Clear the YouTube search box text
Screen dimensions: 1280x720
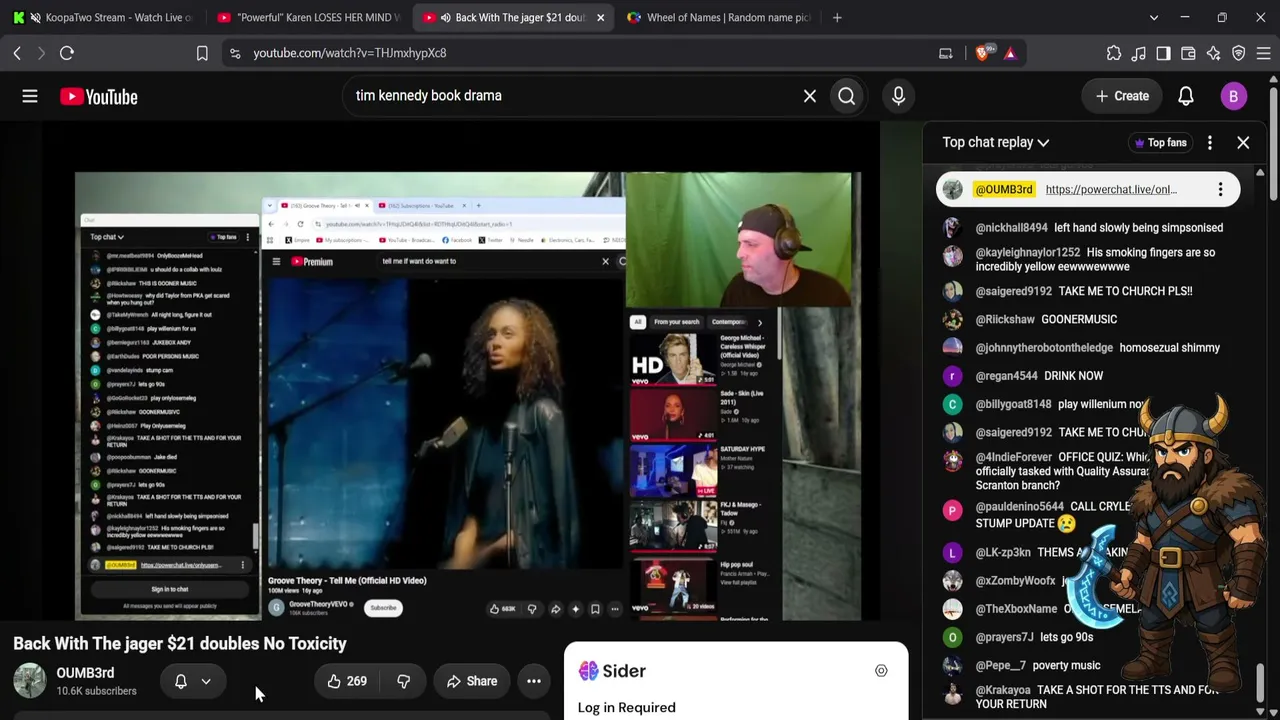[x=810, y=96]
